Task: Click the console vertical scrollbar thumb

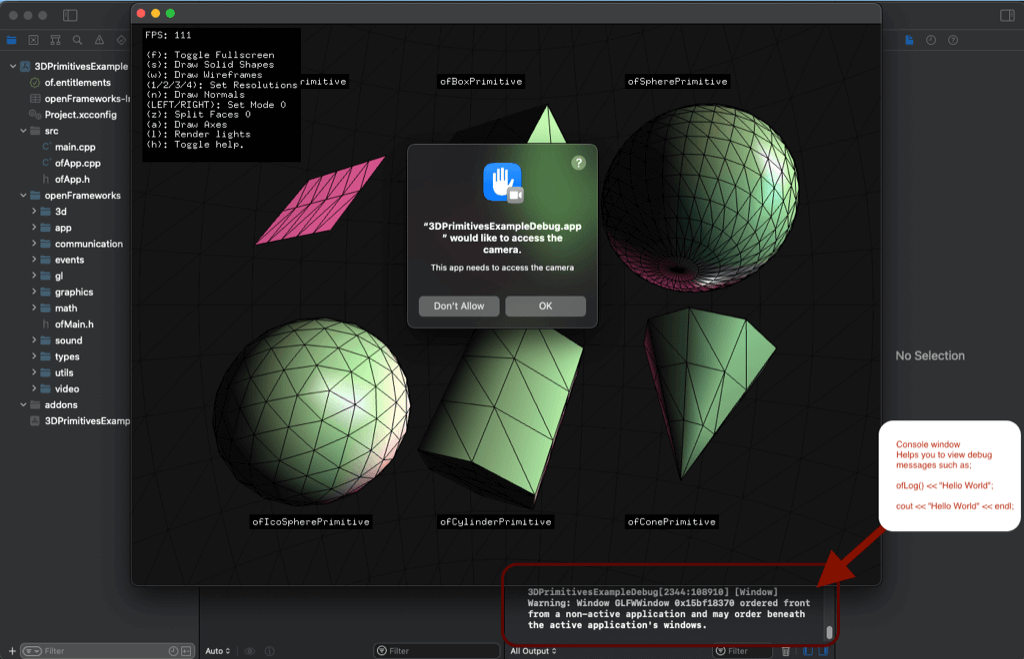Action: pos(829,632)
